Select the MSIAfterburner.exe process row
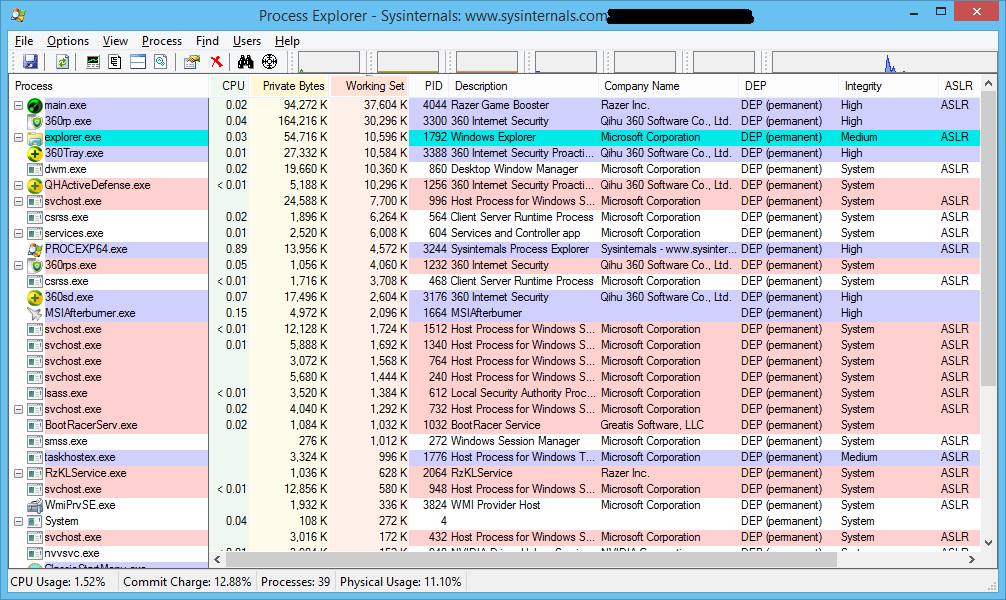This screenshot has height=600, width=1006. pos(89,313)
